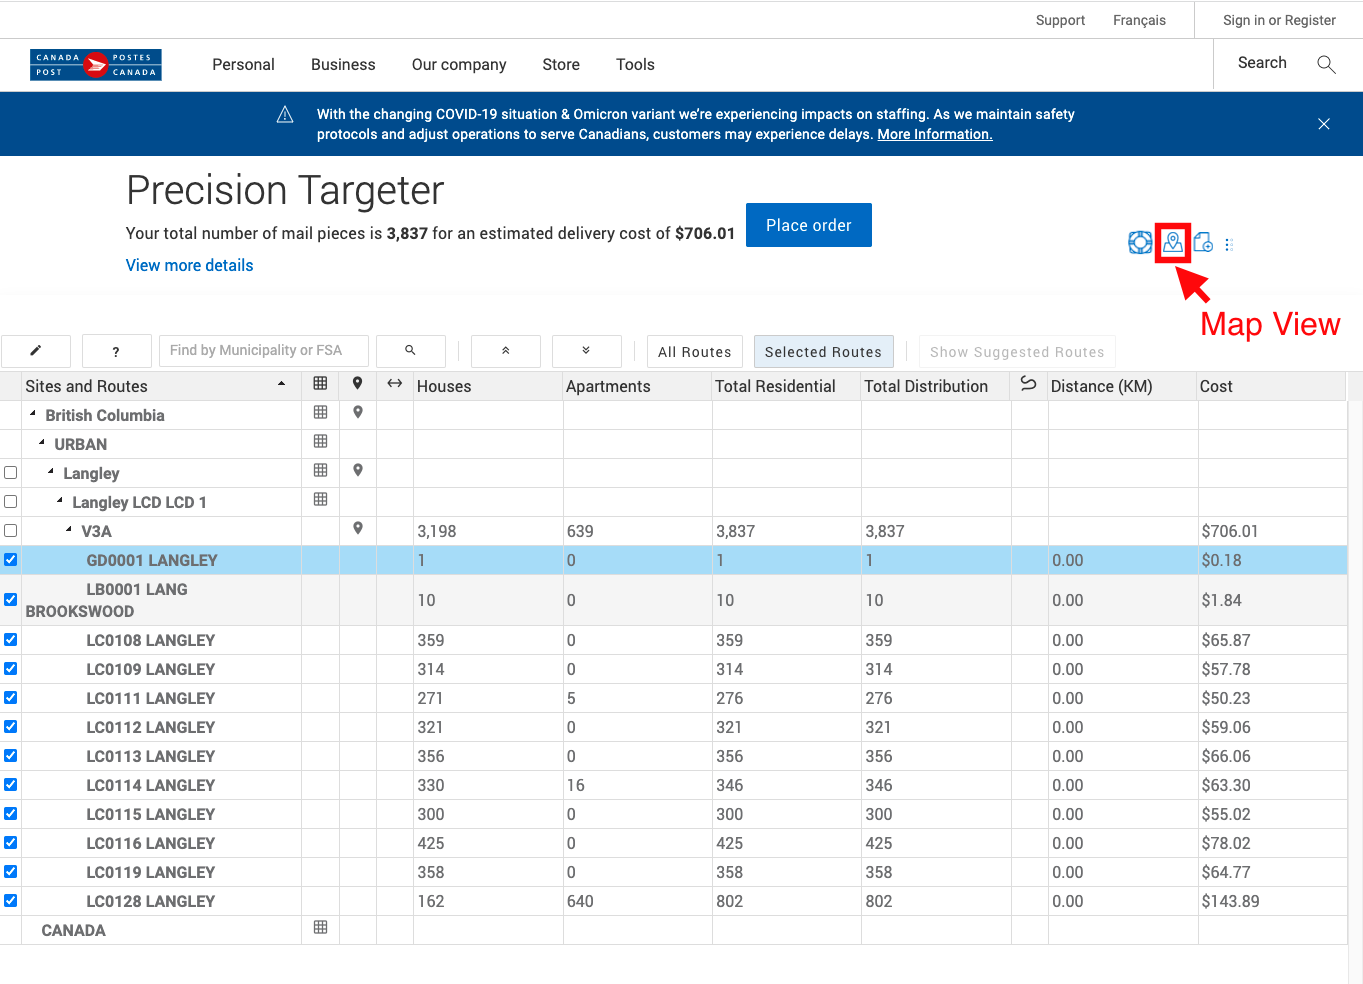Screen dimensions: 1363x984
Task: Click the Support link
Action: (x=1060, y=20)
